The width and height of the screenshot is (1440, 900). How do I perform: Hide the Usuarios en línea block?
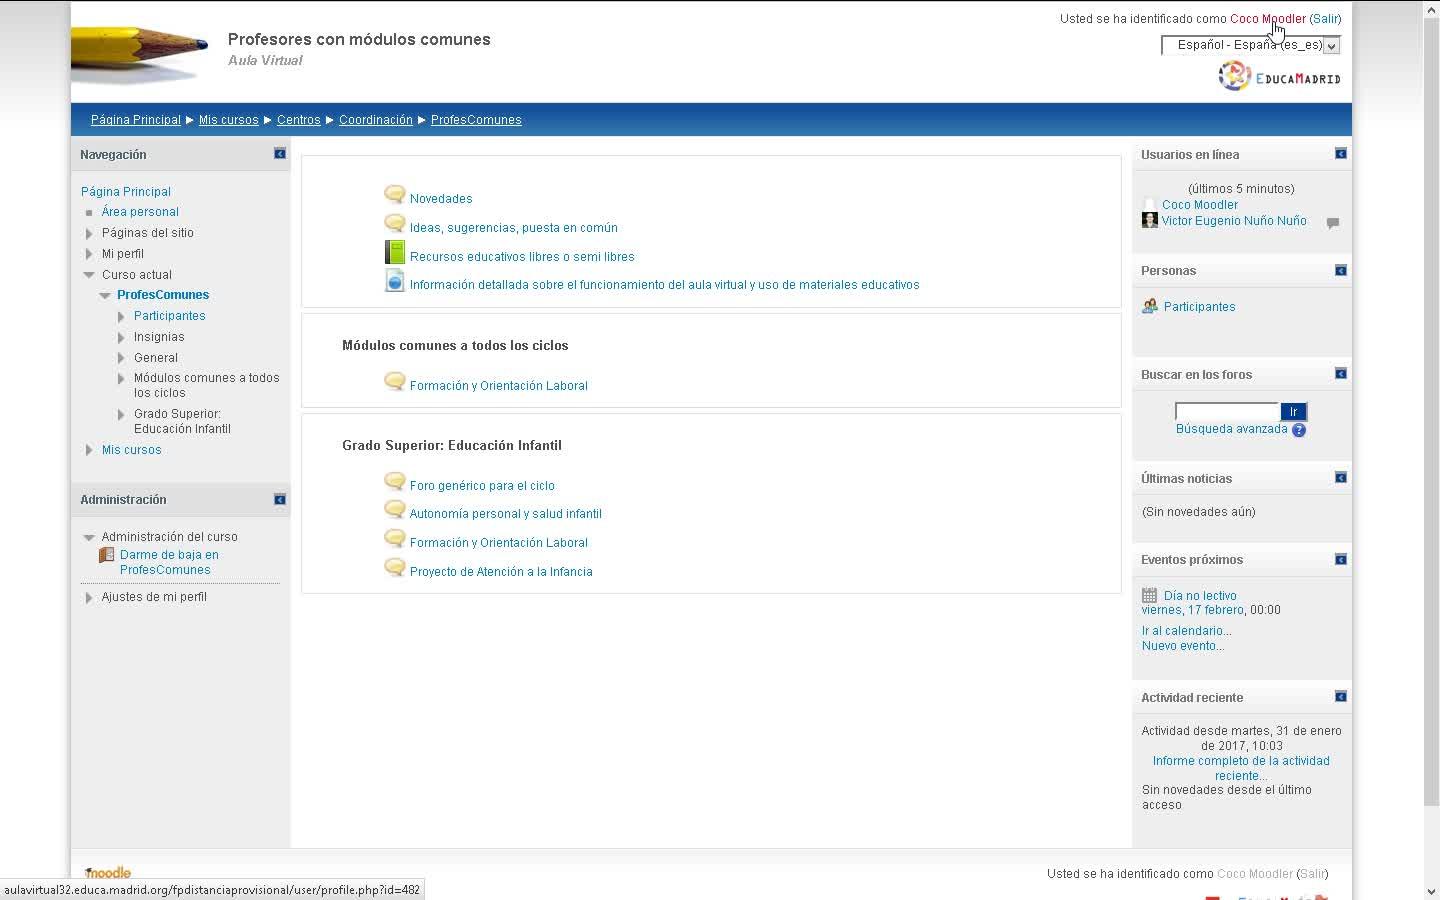click(1341, 153)
